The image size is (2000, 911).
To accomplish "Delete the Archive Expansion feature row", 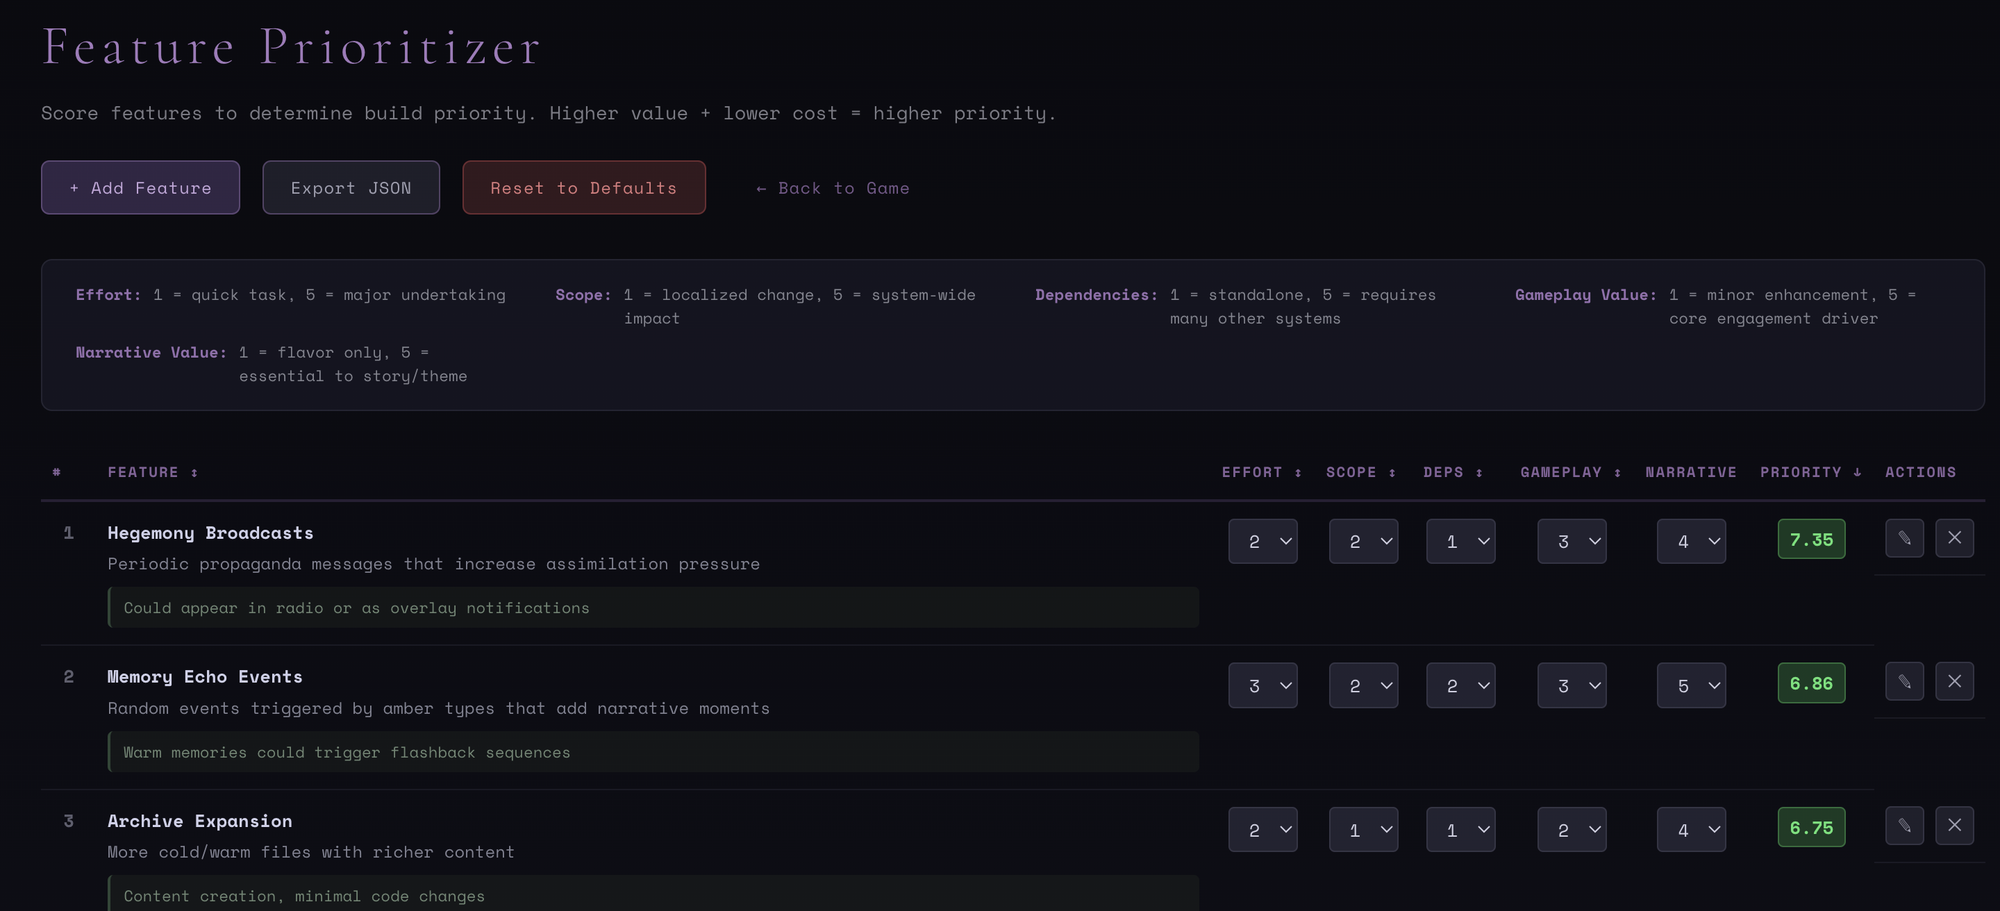I will (x=1954, y=826).
